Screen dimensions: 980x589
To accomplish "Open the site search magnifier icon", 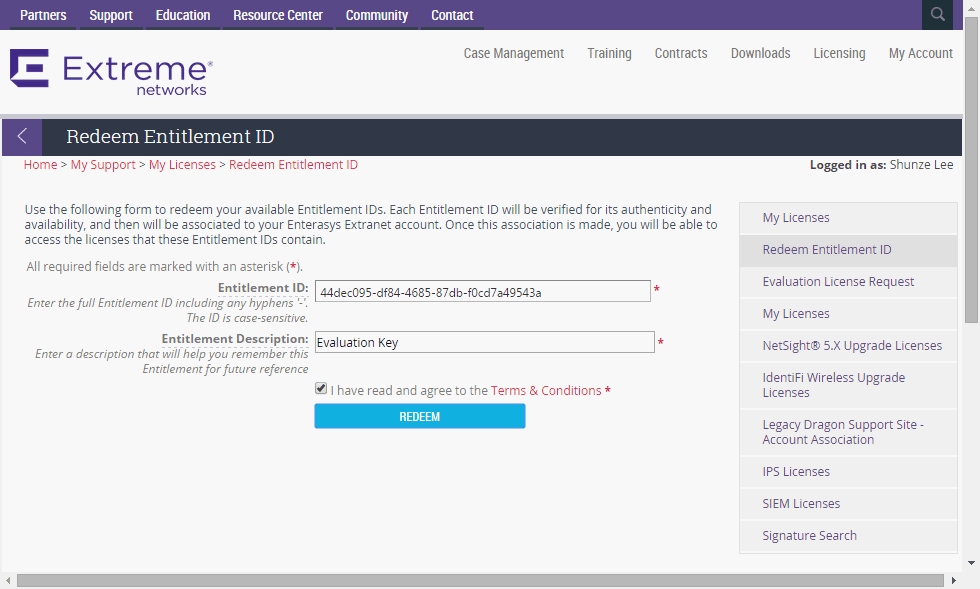I will coord(937,14).
